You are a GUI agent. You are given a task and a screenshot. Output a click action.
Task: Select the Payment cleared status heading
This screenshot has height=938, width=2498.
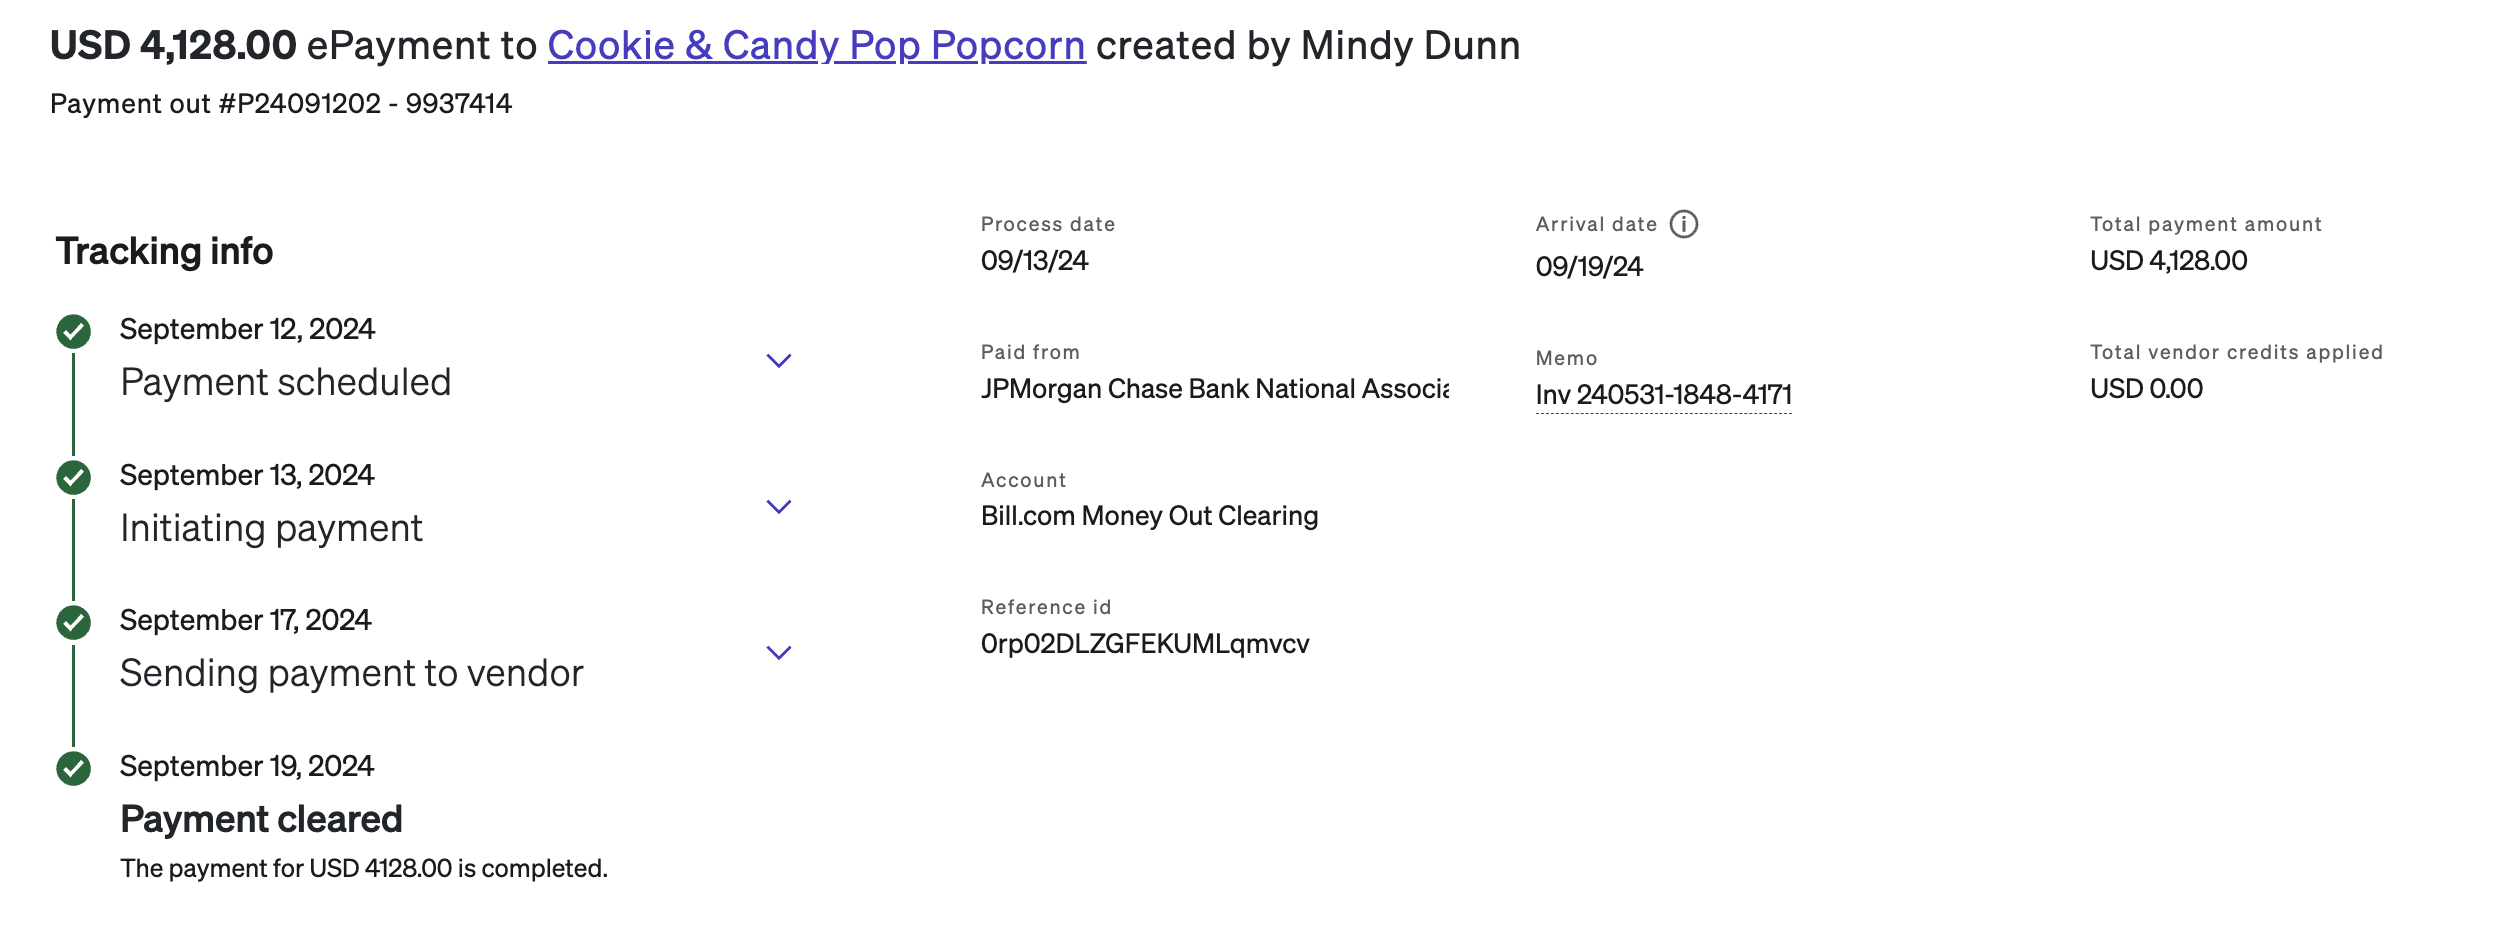click(261, 819)
